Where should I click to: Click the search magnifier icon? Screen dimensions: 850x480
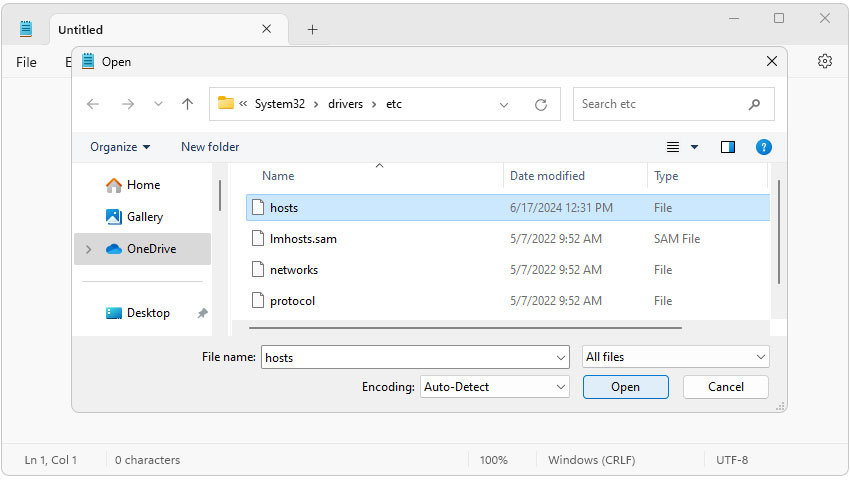(x=754, y=104)
